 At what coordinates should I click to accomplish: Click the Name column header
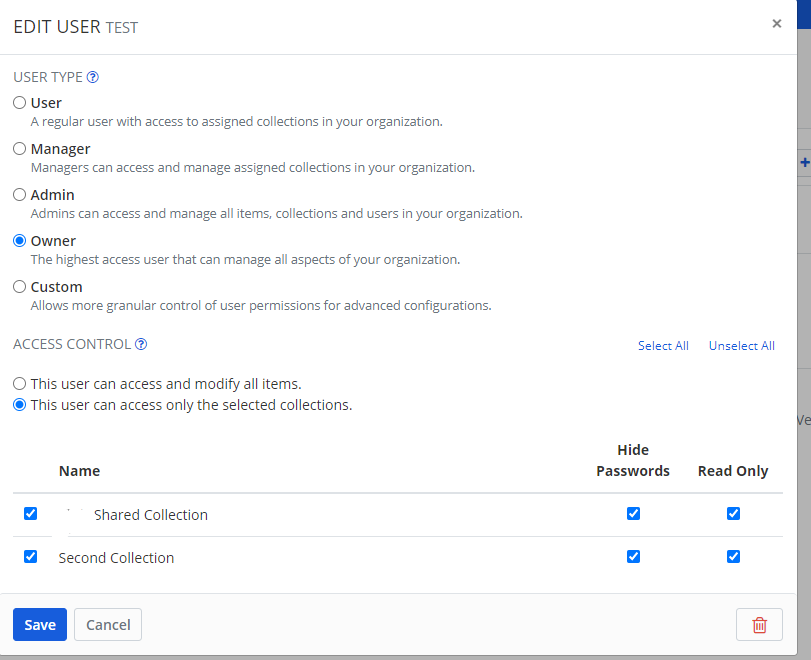(79, 471)
